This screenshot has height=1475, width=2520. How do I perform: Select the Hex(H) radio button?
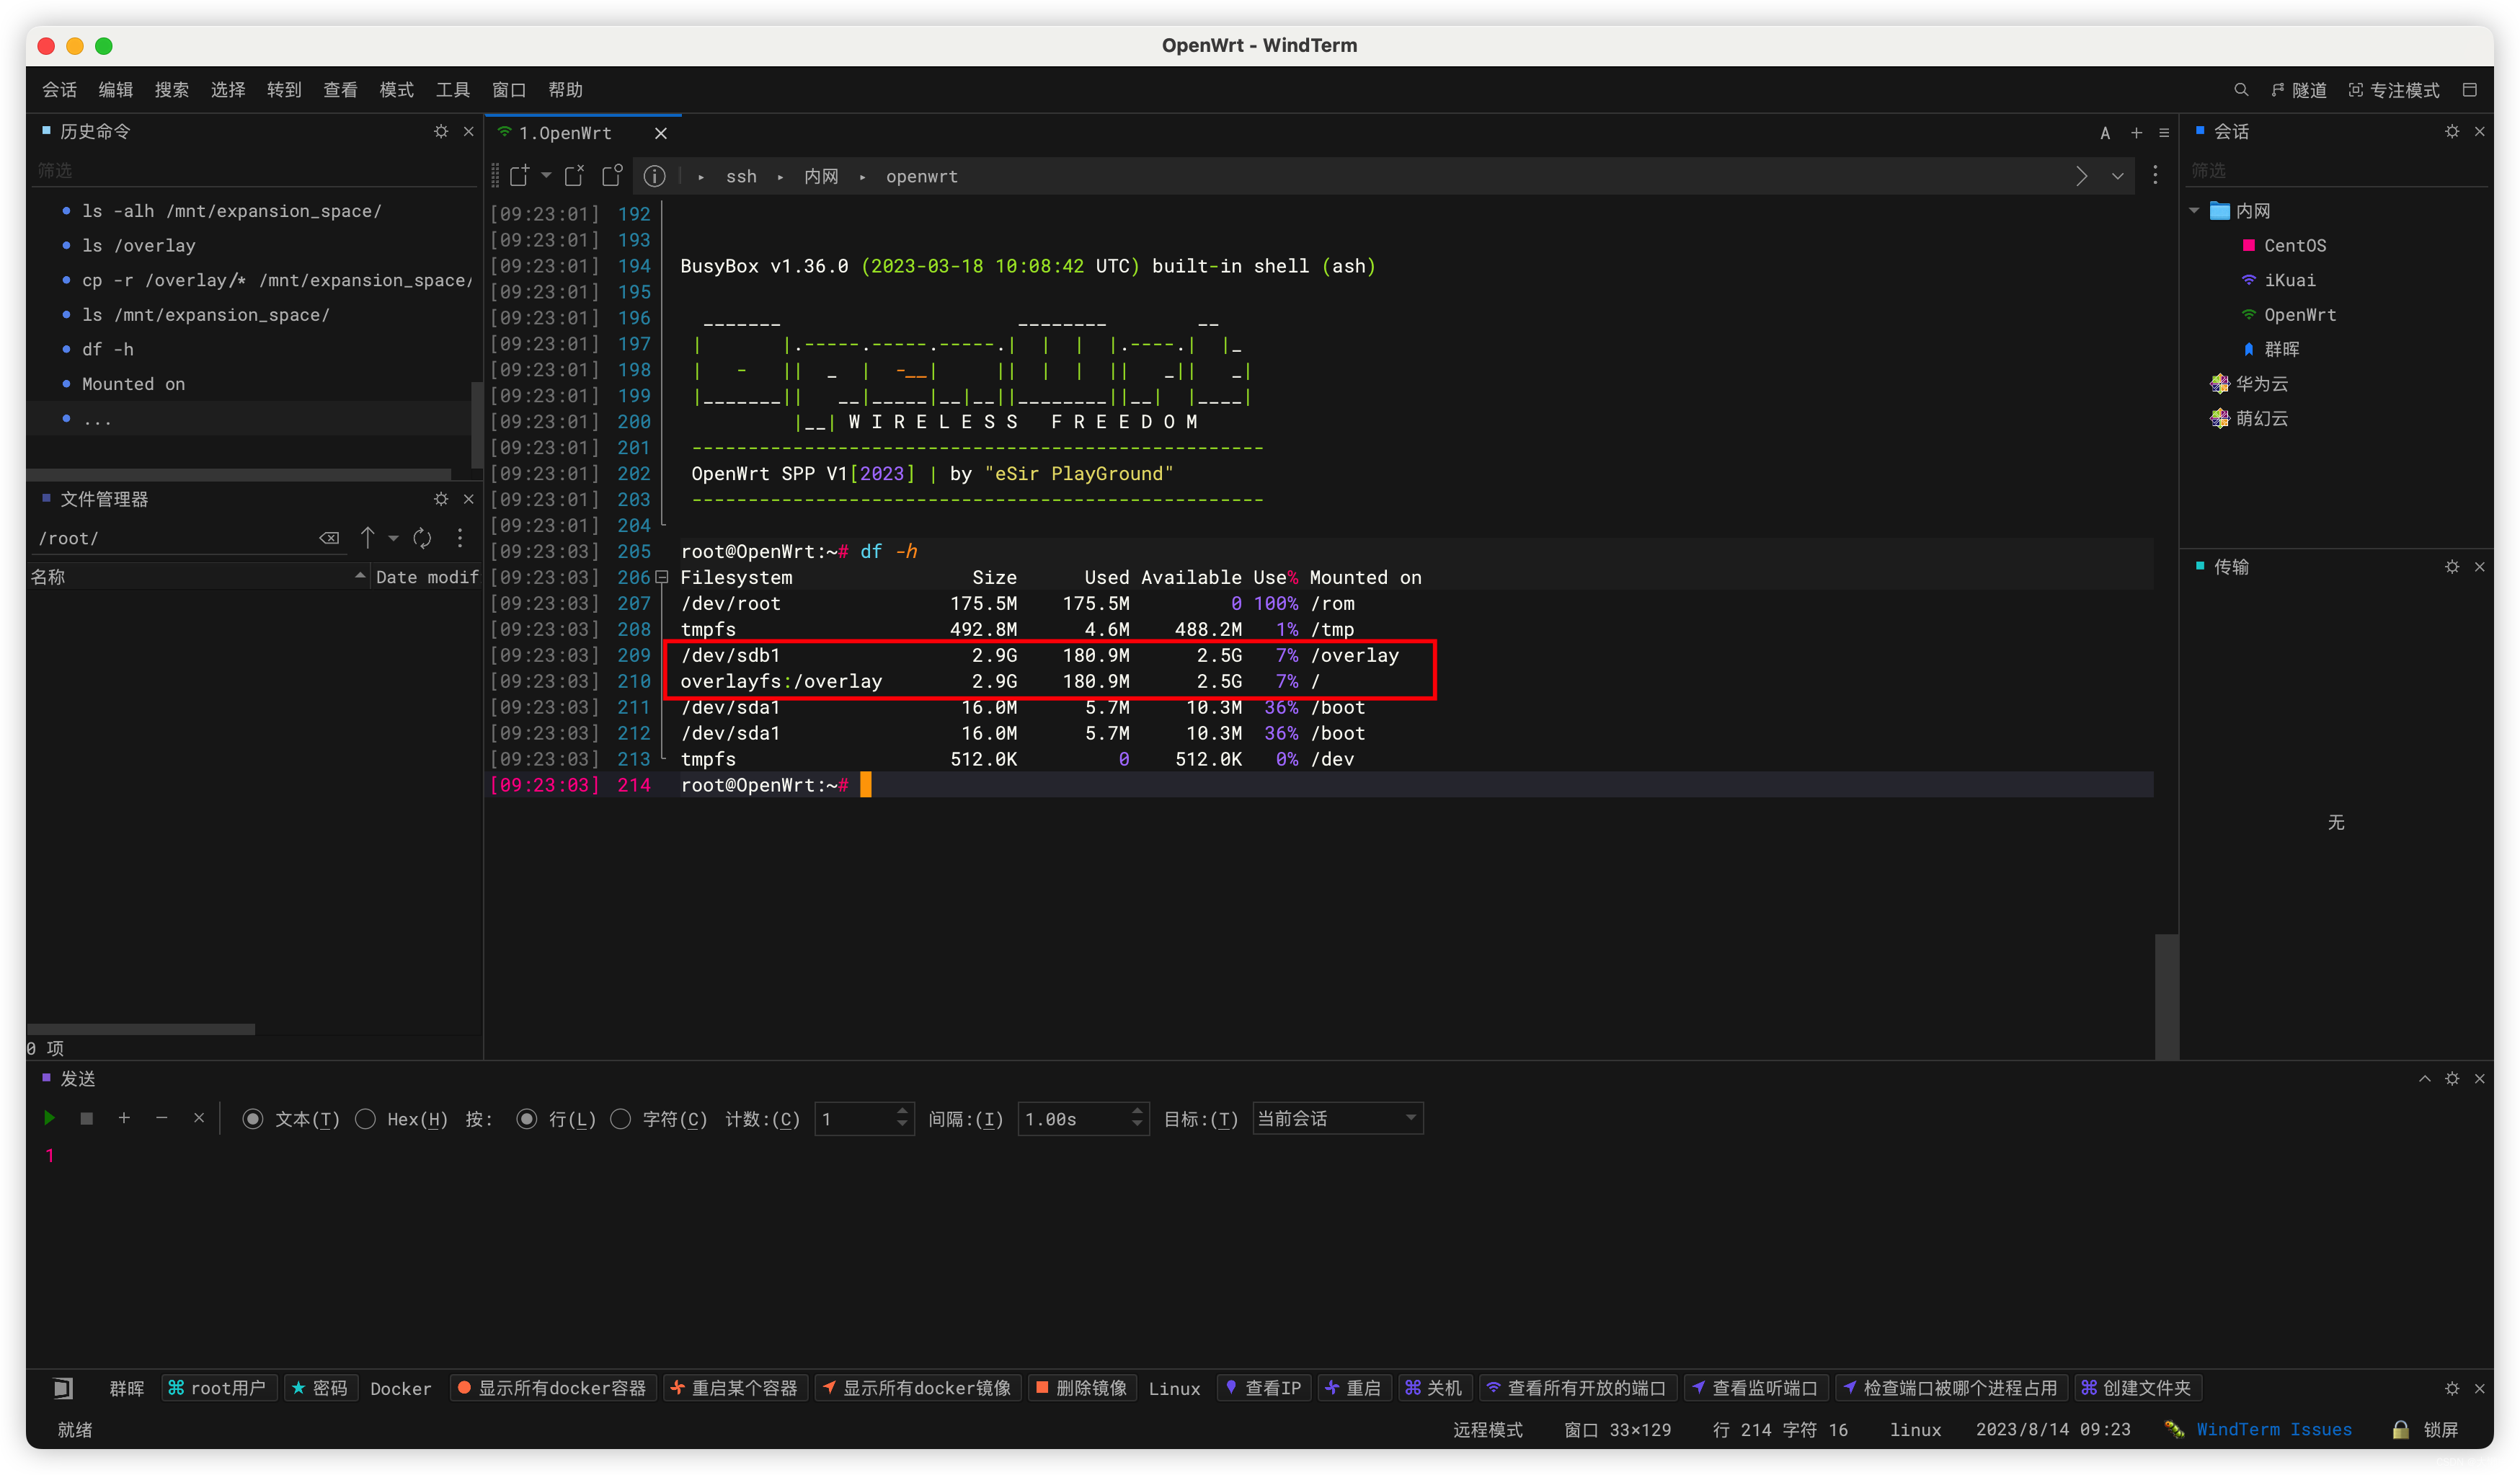[x=366, y=1119]
